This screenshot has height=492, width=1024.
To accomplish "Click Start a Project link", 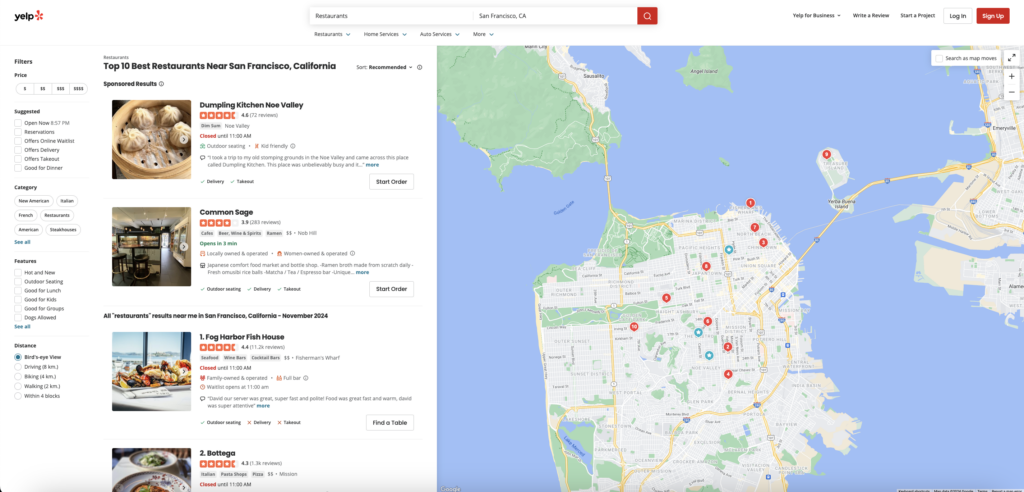I will point(918,16).
